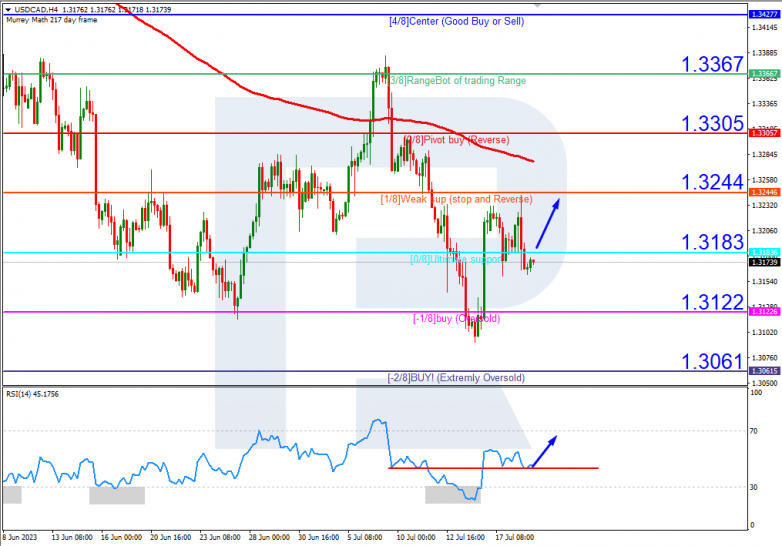Click the [1/8]Weak sup (stop and Reverse) label
This screenshot has width=782, height=546.
456,199
